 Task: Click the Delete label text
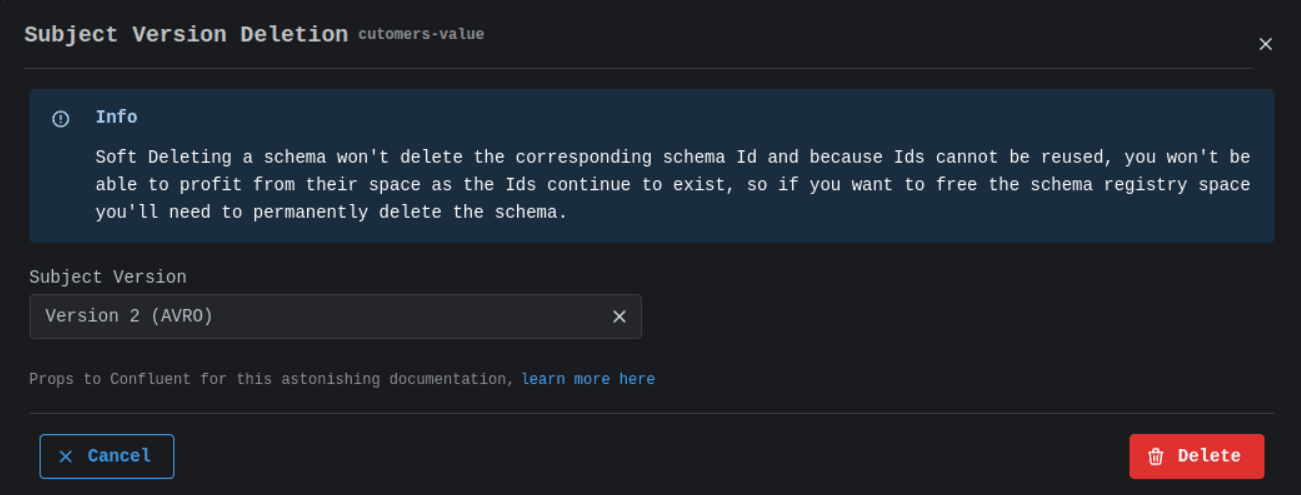pyautogui.click(x=1209, y=456)
